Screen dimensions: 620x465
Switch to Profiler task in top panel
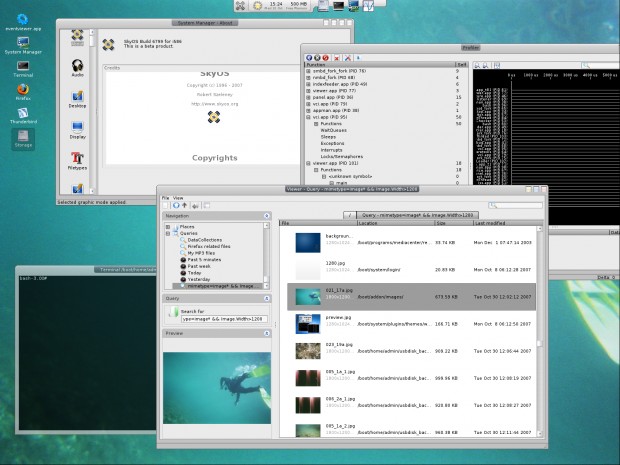(x=369, y=6)
